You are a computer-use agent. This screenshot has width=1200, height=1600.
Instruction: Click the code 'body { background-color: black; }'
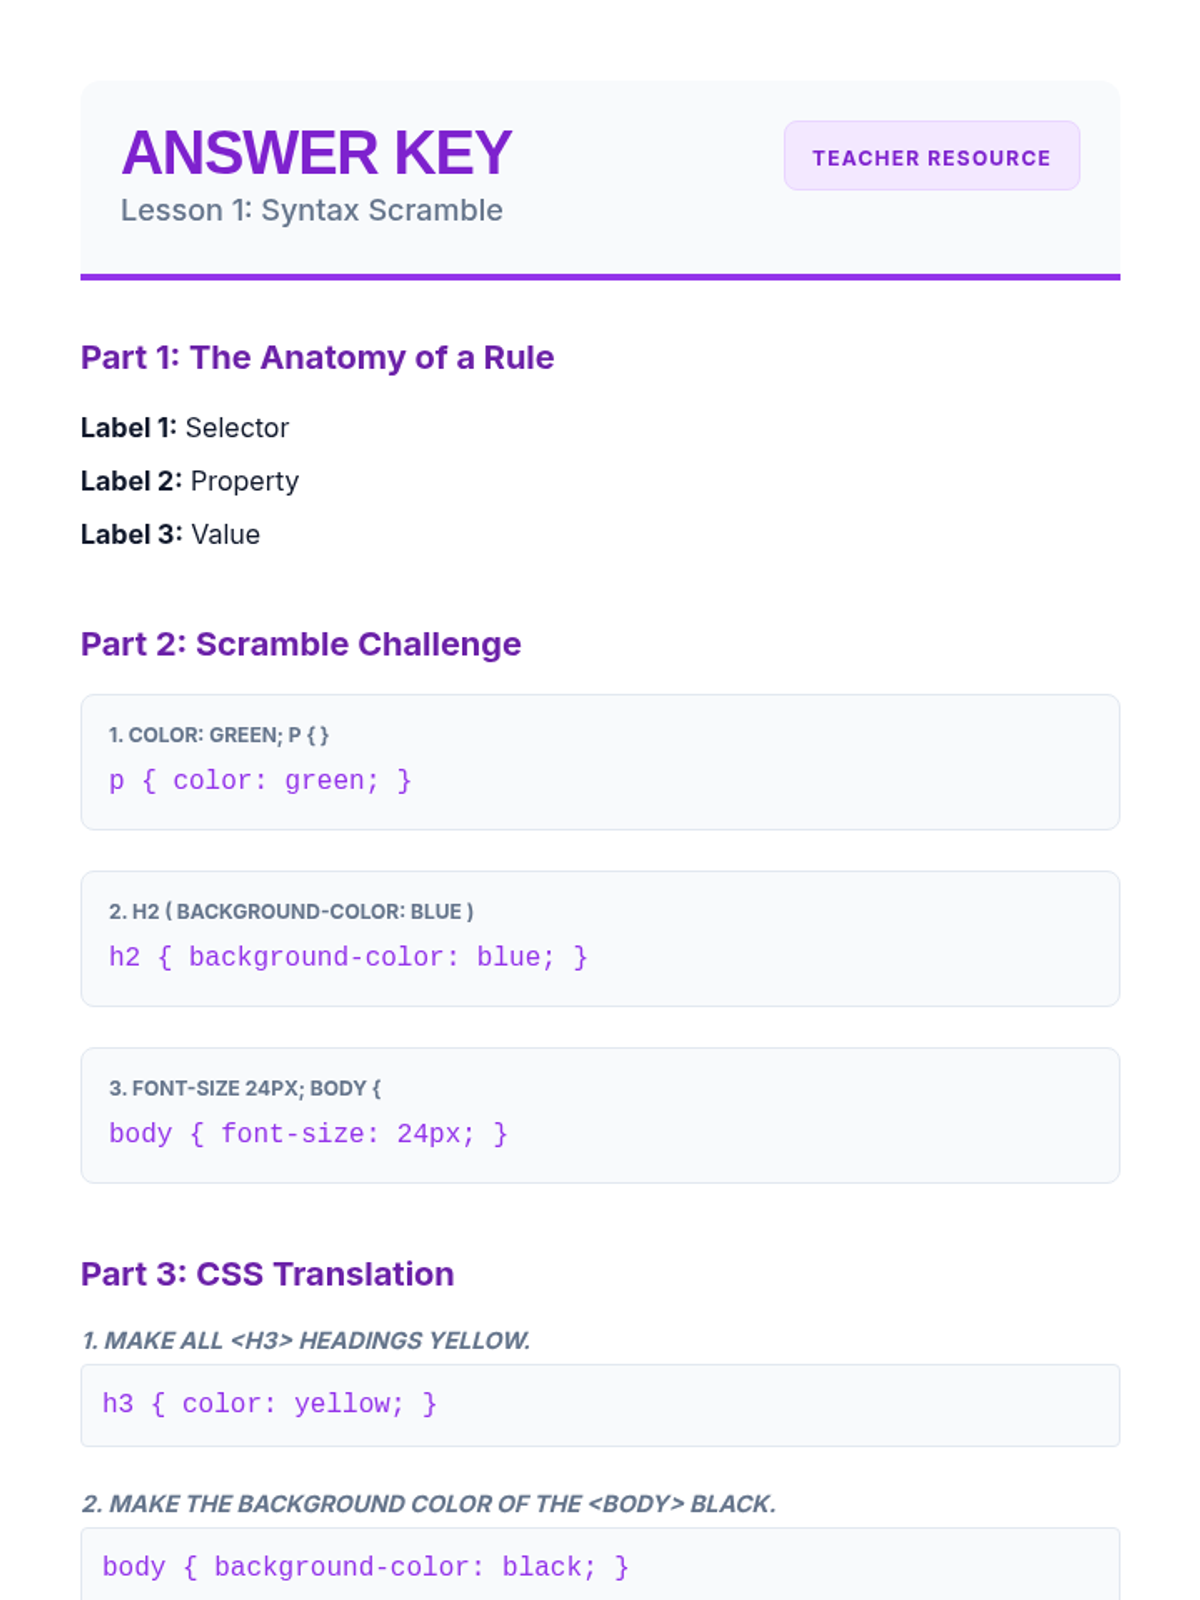(366, 1567)
